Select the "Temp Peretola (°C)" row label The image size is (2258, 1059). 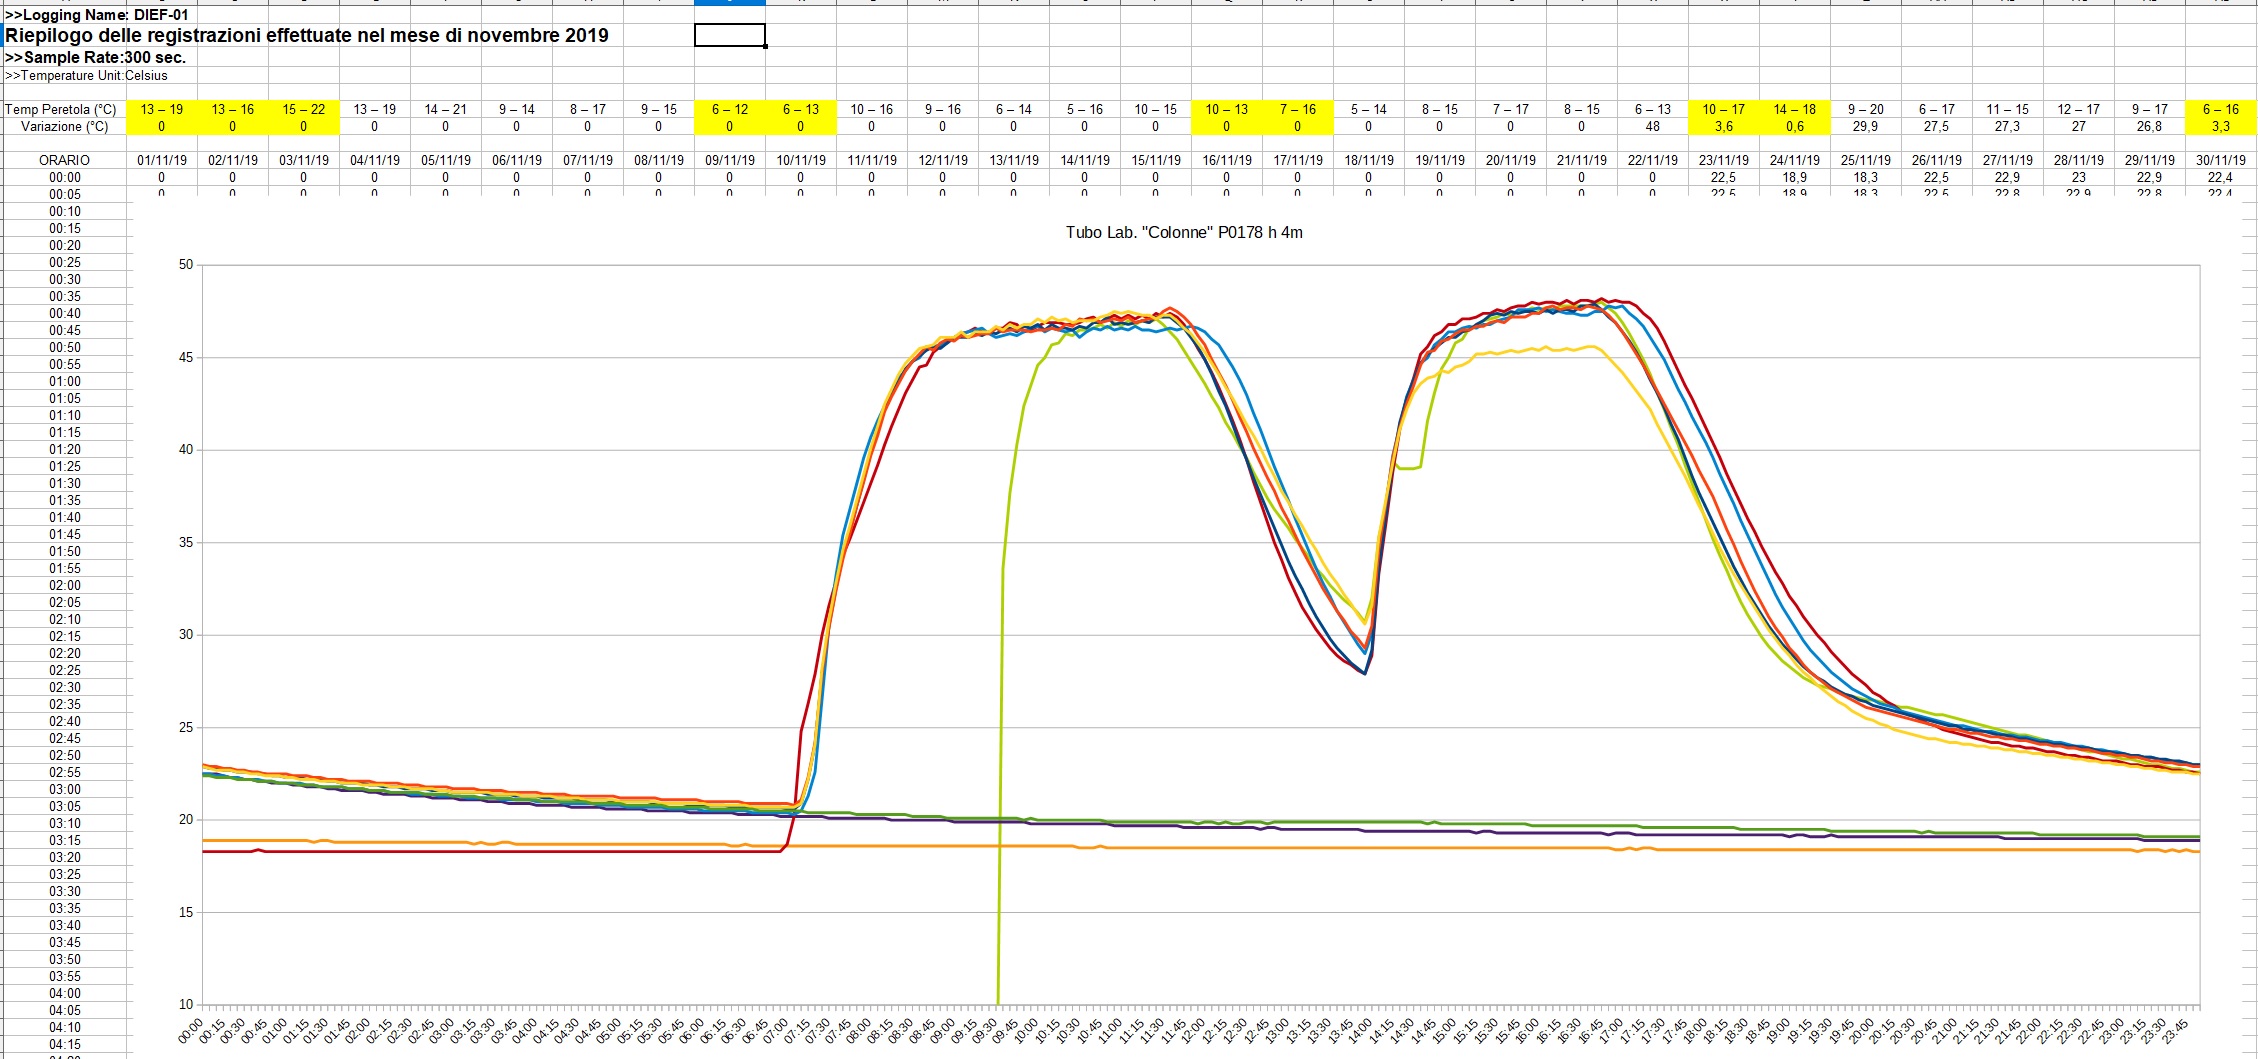[61, 110]
